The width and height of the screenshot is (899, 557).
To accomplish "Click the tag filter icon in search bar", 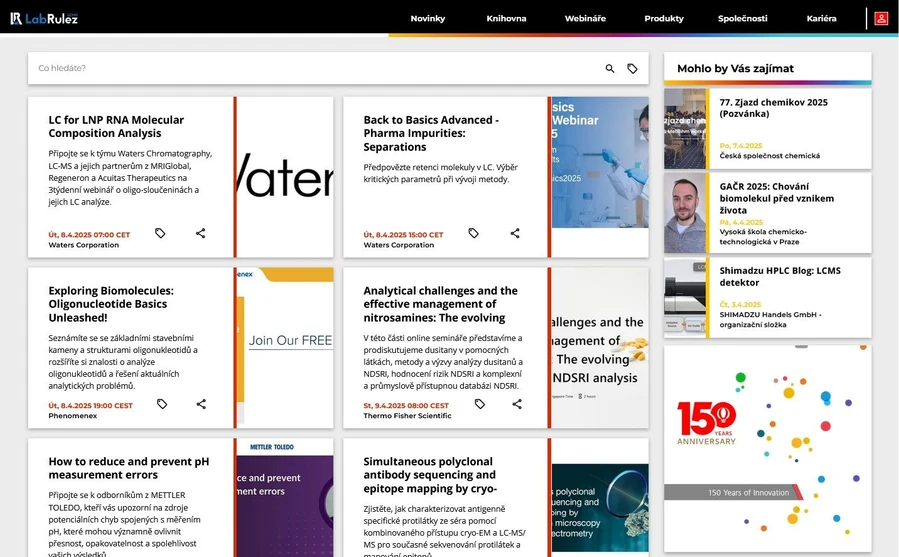I will (x=632, y=68).
